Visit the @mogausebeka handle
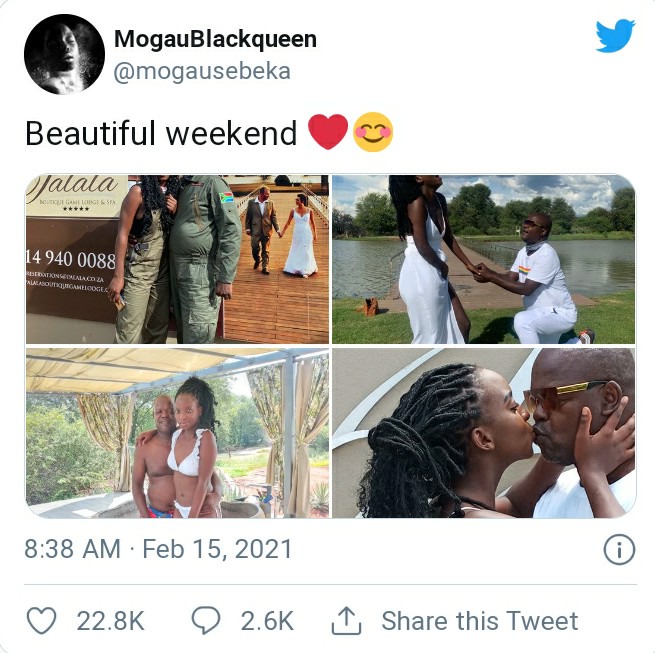 click(x=202, y=71)
